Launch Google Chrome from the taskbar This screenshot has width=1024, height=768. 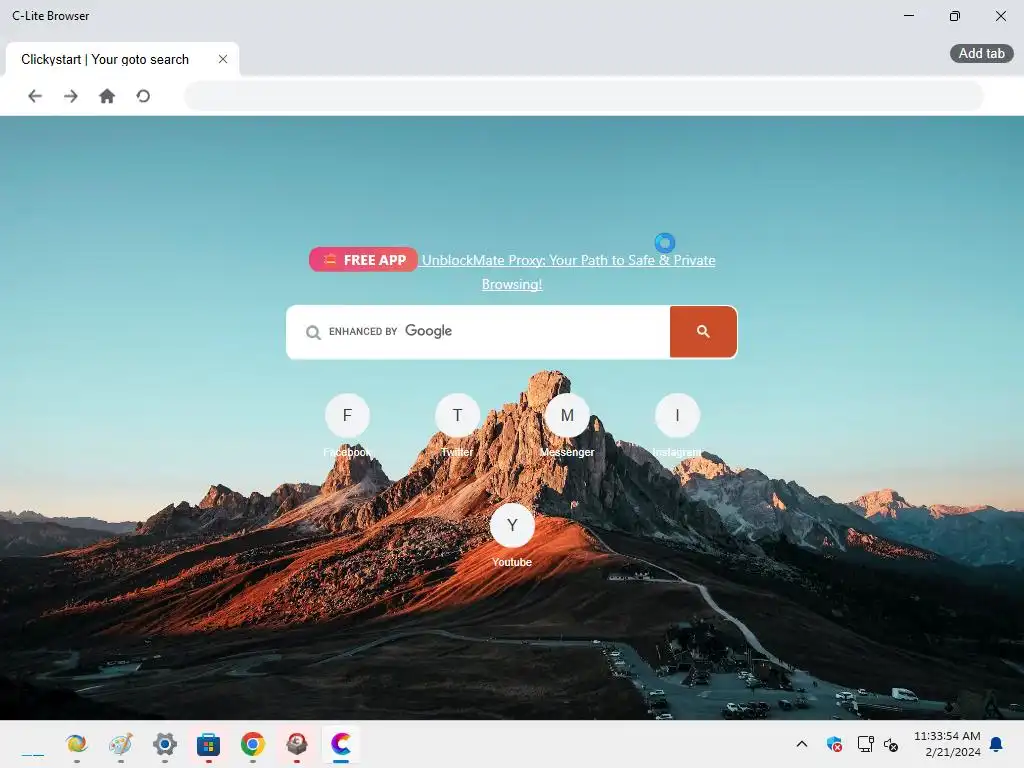point(253,744)
